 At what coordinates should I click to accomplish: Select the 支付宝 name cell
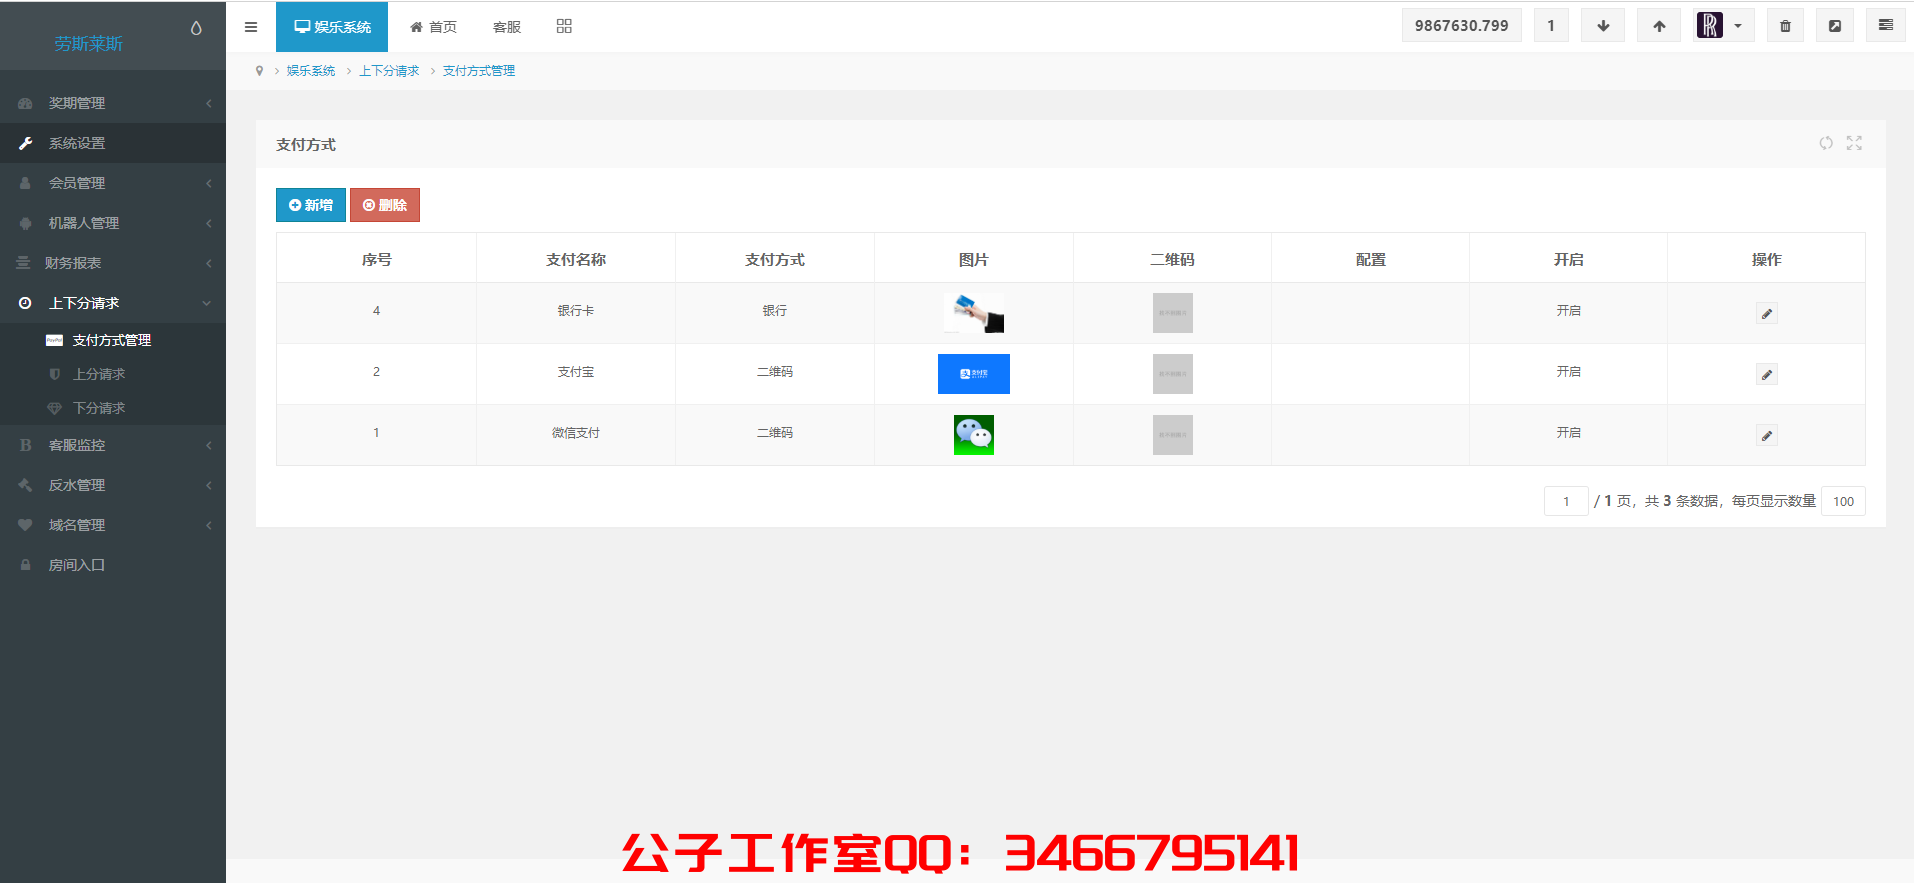click(576, 372)
